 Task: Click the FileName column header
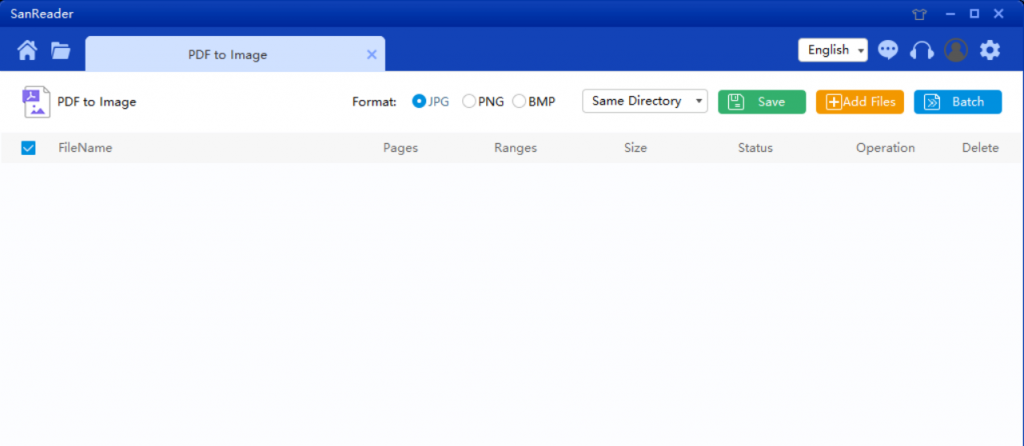coord(85,148)
